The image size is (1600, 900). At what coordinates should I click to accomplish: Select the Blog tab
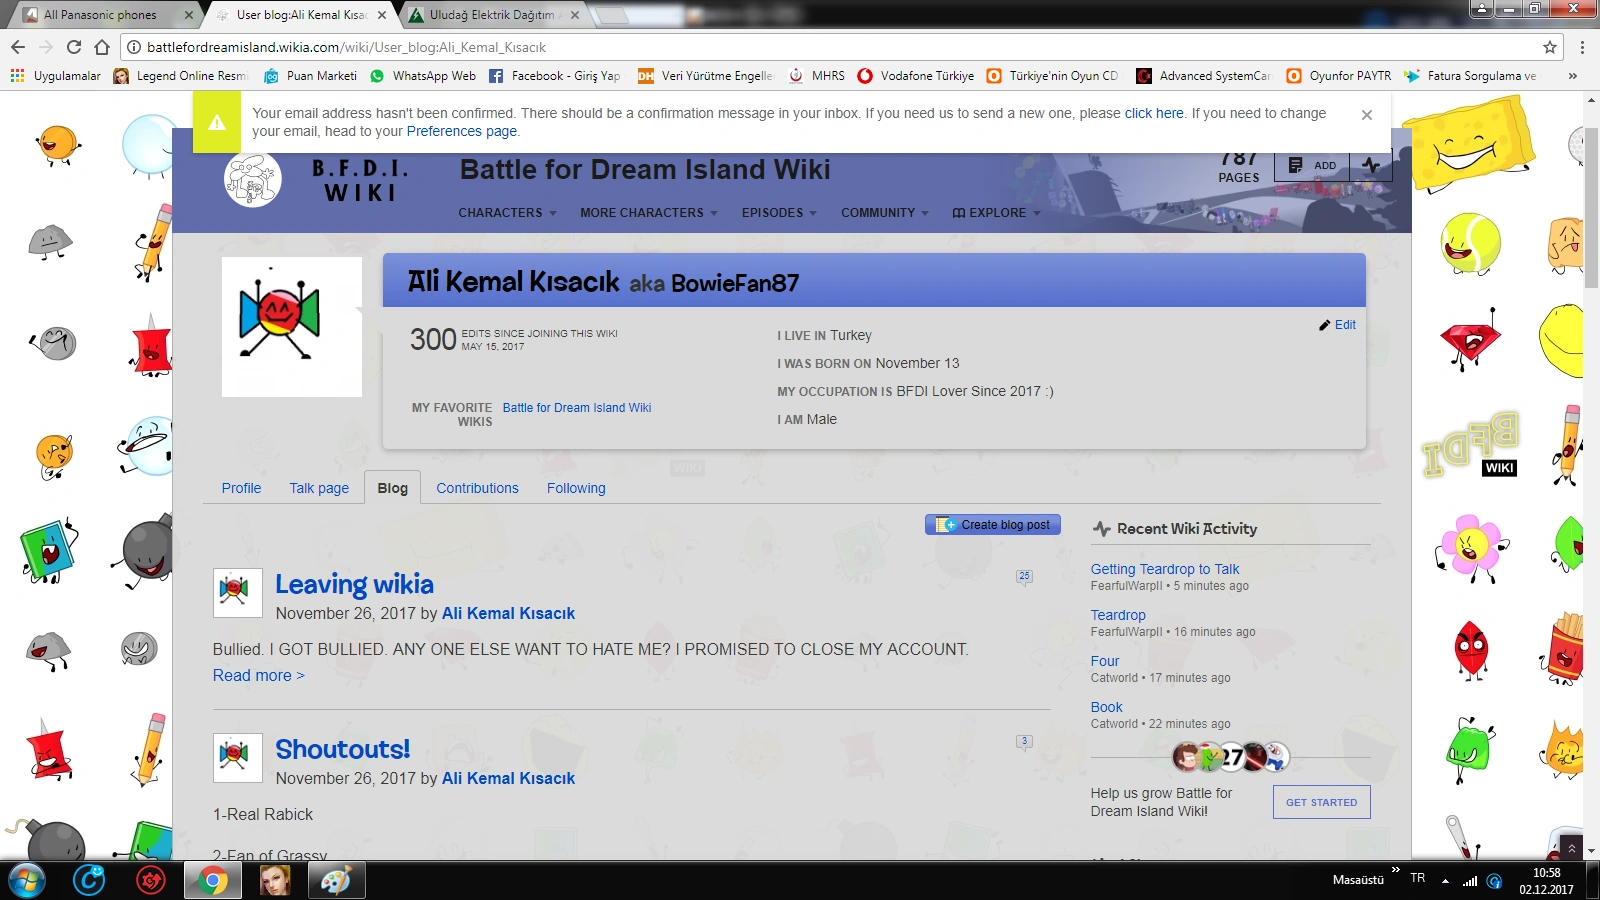[x=393, y=488]
